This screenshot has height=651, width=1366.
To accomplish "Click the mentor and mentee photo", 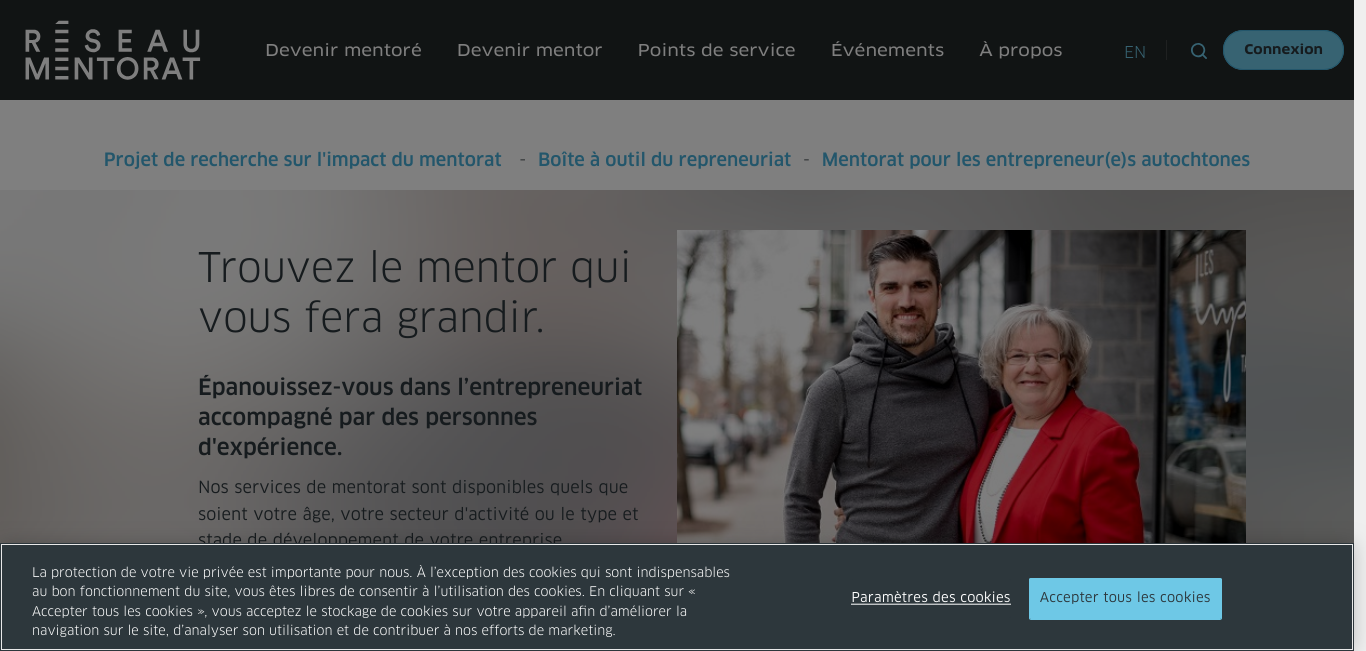I will coord(961,387).
